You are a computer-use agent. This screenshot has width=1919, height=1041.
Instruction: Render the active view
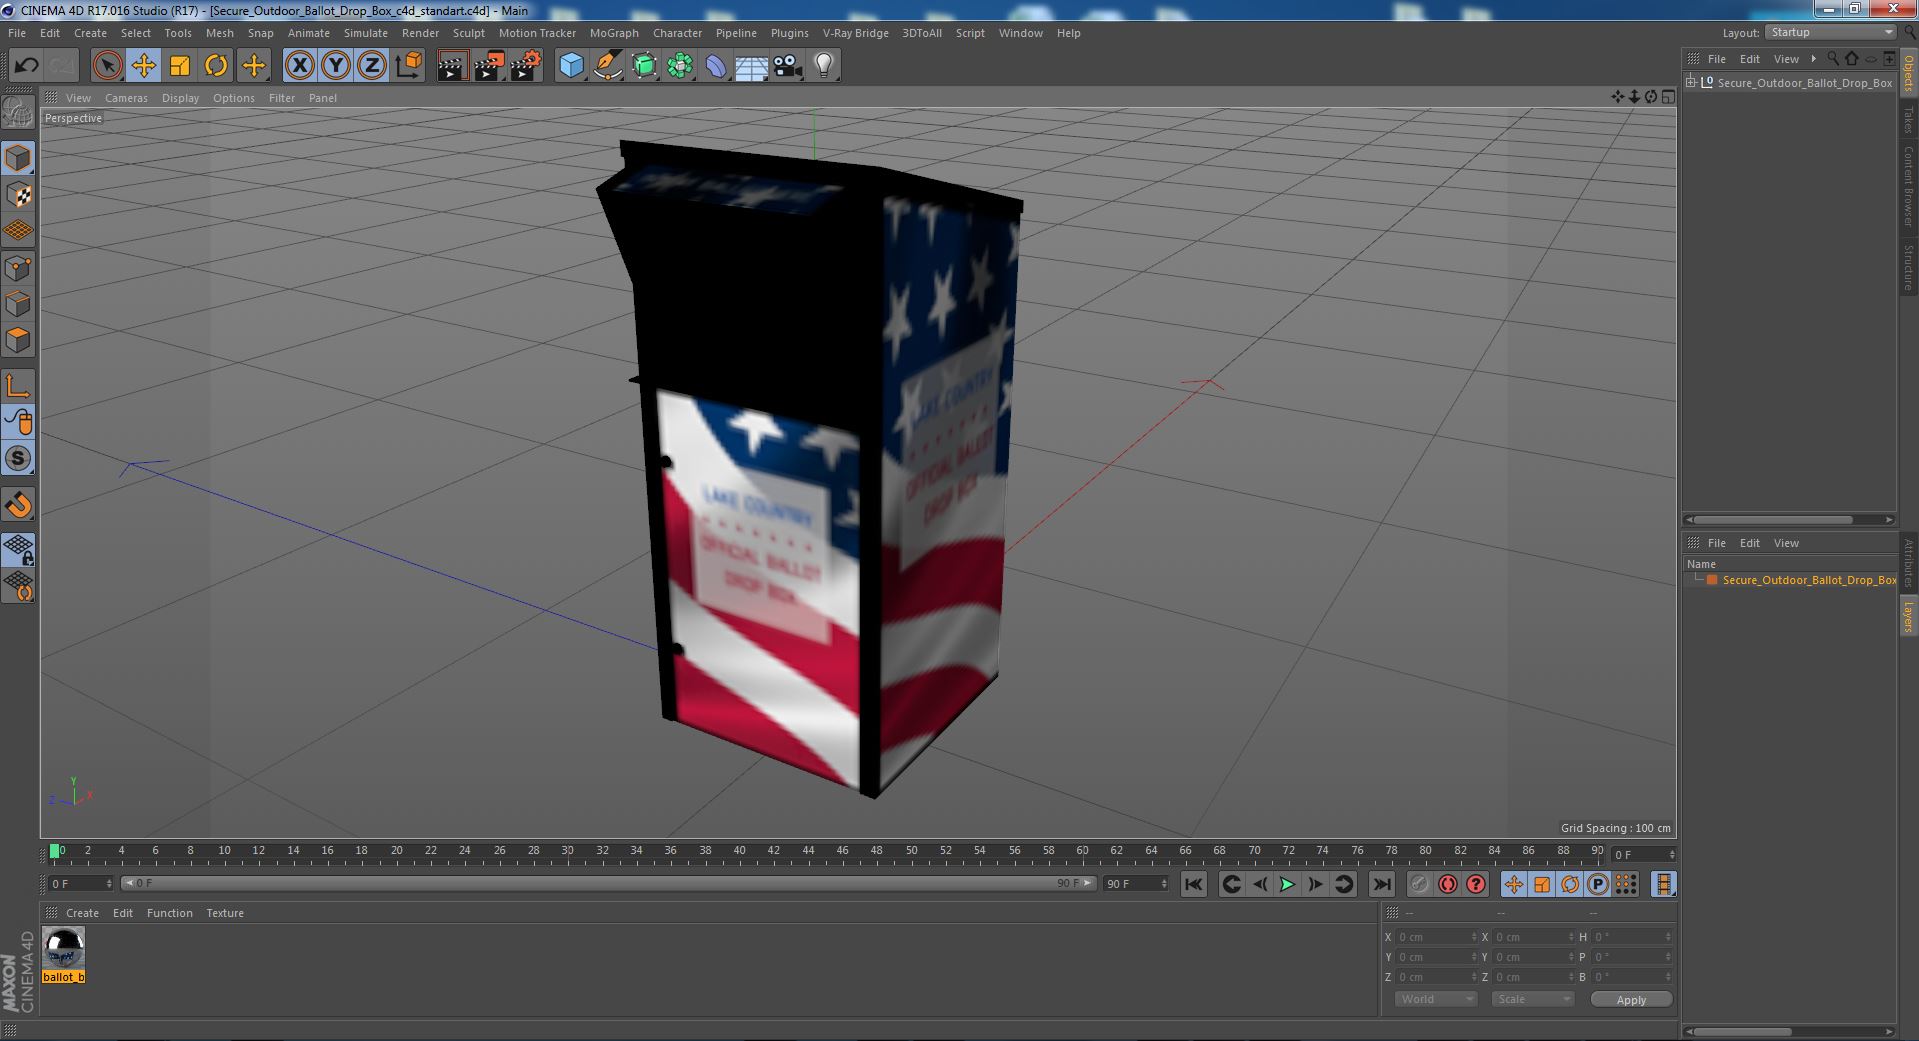pos(452,66)
